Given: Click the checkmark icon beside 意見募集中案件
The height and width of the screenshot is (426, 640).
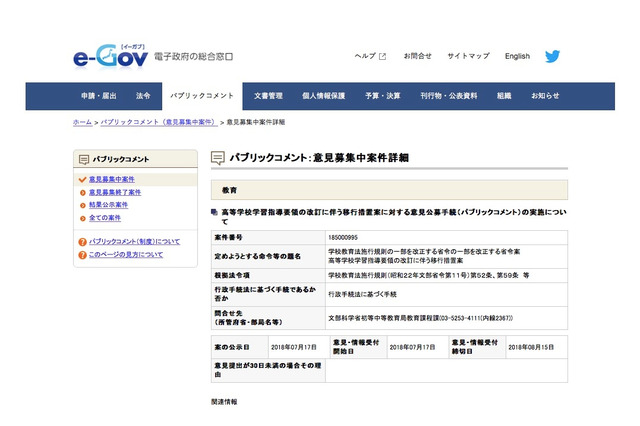Looking at the screenshot, I should coord(82,179).
